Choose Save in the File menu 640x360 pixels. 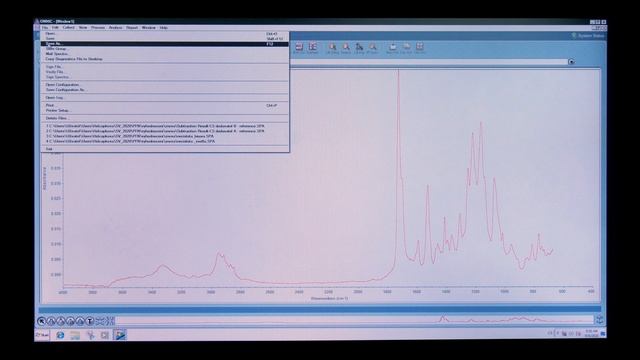click(164, 38)
